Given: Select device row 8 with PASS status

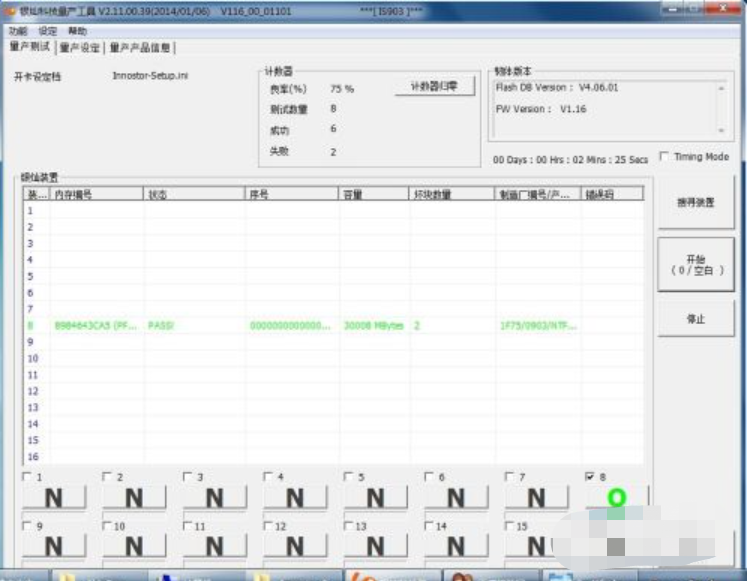Looking at the screenshot, I should pyautogui.click(x=333, y=326).
